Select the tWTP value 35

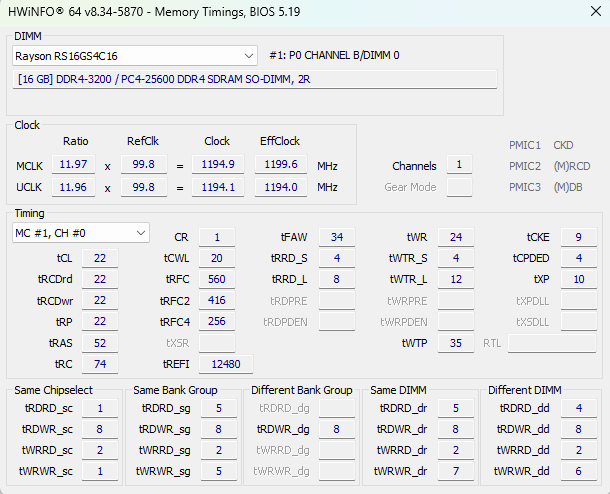(456, 343)
